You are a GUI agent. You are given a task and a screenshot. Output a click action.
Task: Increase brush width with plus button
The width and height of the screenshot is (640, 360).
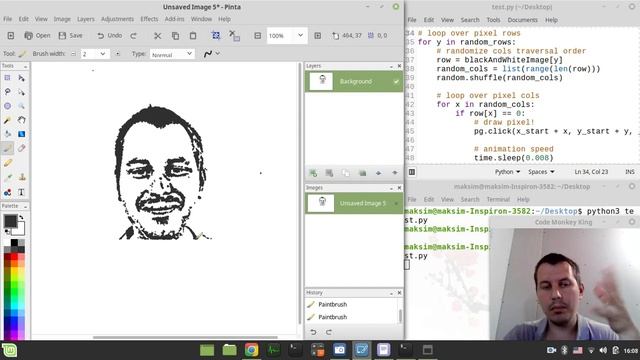pyautogui.click(x=118, y=54)
